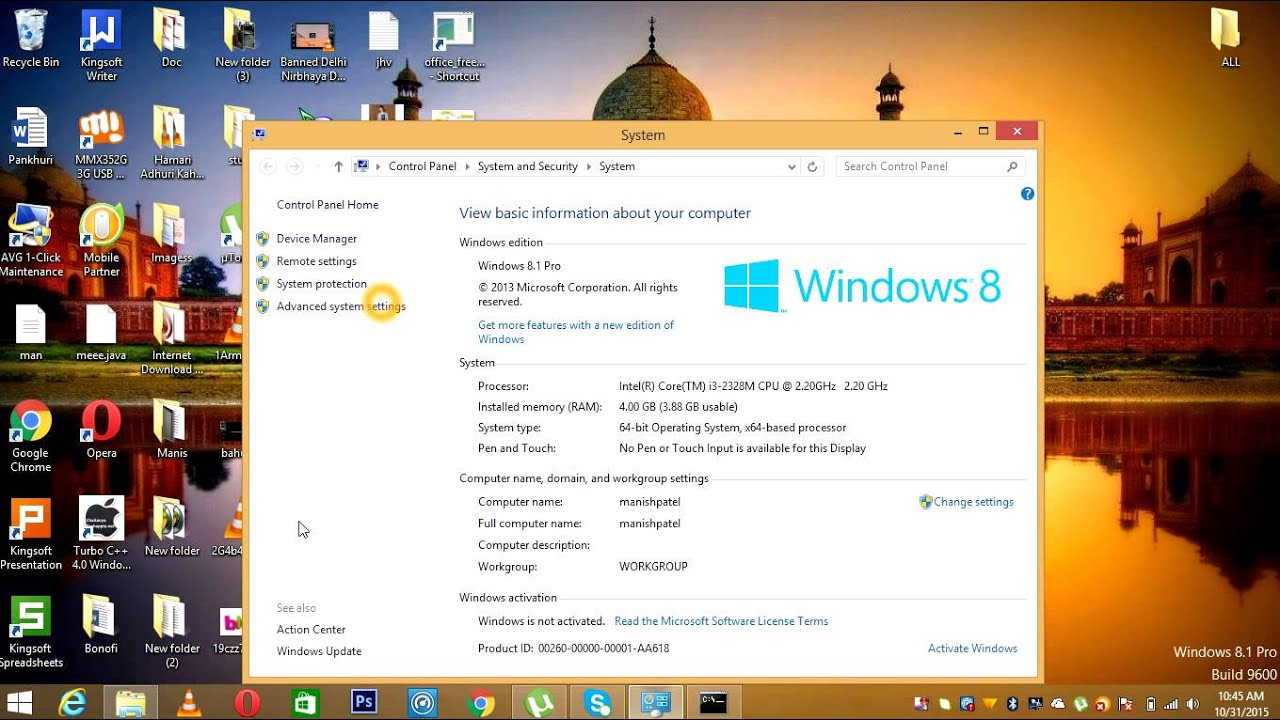This screenshot has height=720, width=1280.
Task: Open Advanced system settings
Action: [340, 307]
